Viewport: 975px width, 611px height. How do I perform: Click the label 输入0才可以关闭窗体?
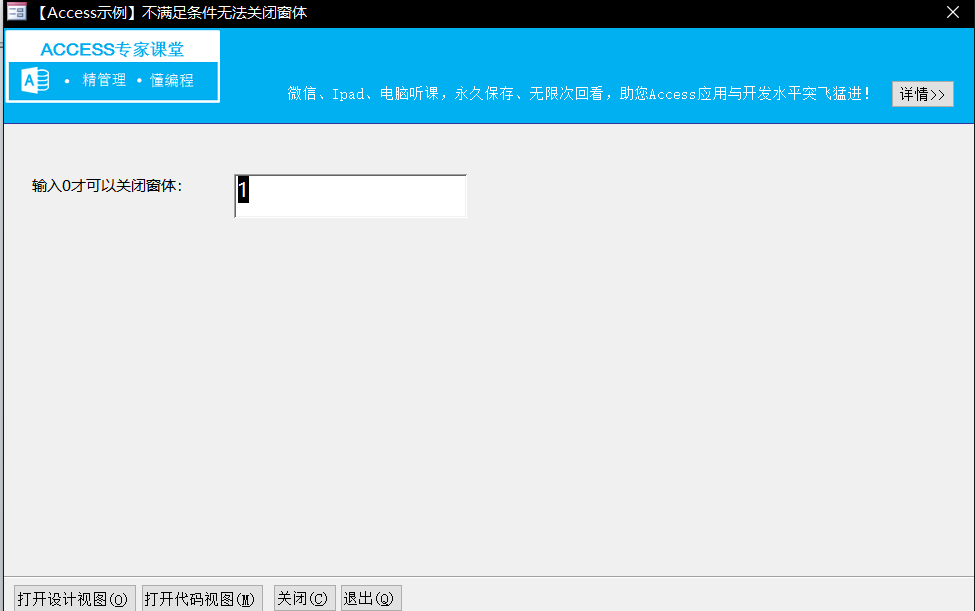point(107,186)
